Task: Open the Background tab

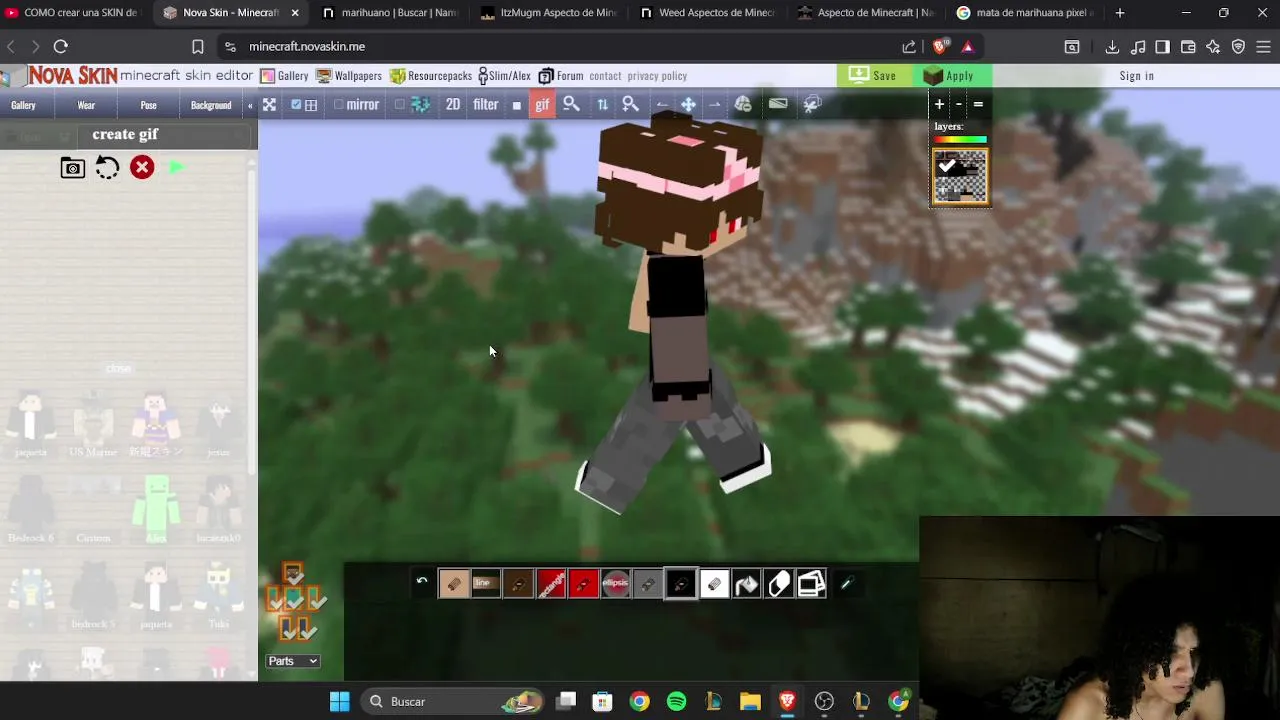Action: pyautogui.click(x=211, y=105)
